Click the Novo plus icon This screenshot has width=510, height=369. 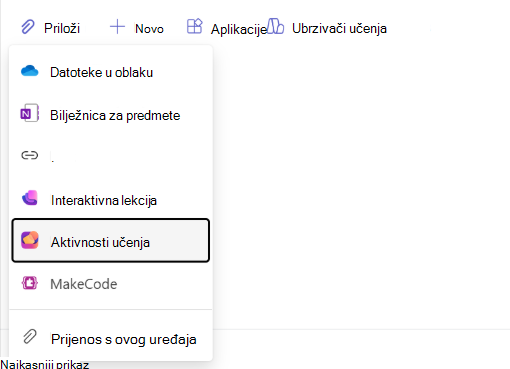117,27
